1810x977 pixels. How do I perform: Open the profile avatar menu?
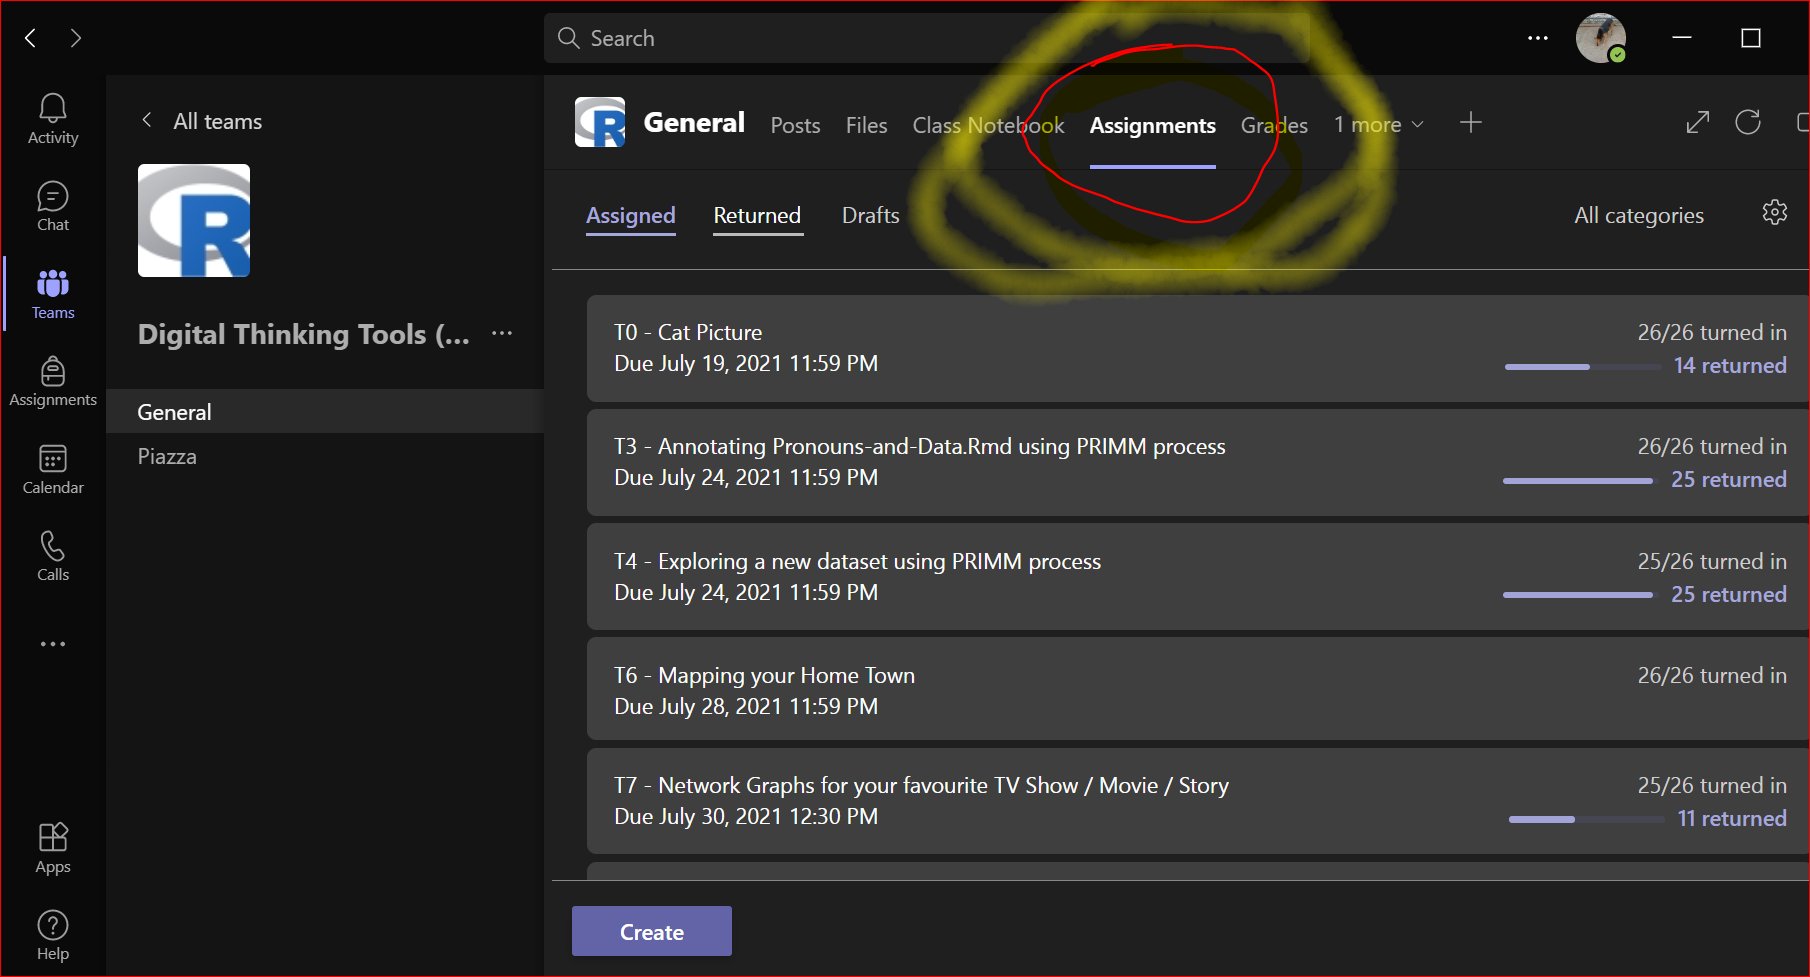(x=1601, y=38)
